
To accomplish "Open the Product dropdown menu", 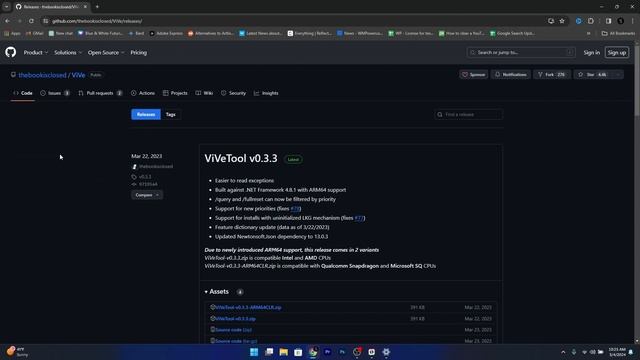I will pyautogui.click(x=36, y=53).
